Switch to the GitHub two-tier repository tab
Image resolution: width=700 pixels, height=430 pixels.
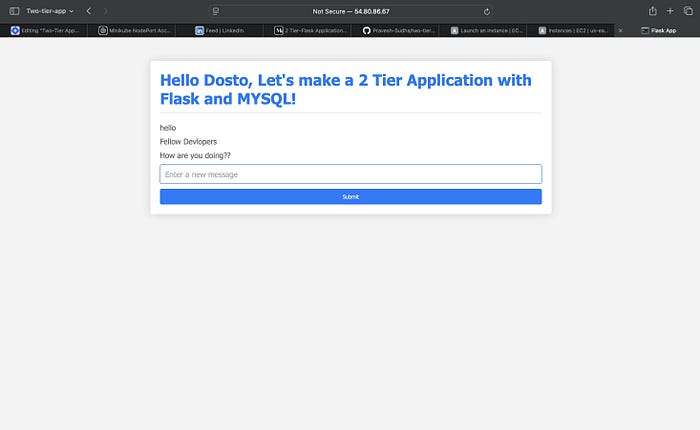pos(395,30)
